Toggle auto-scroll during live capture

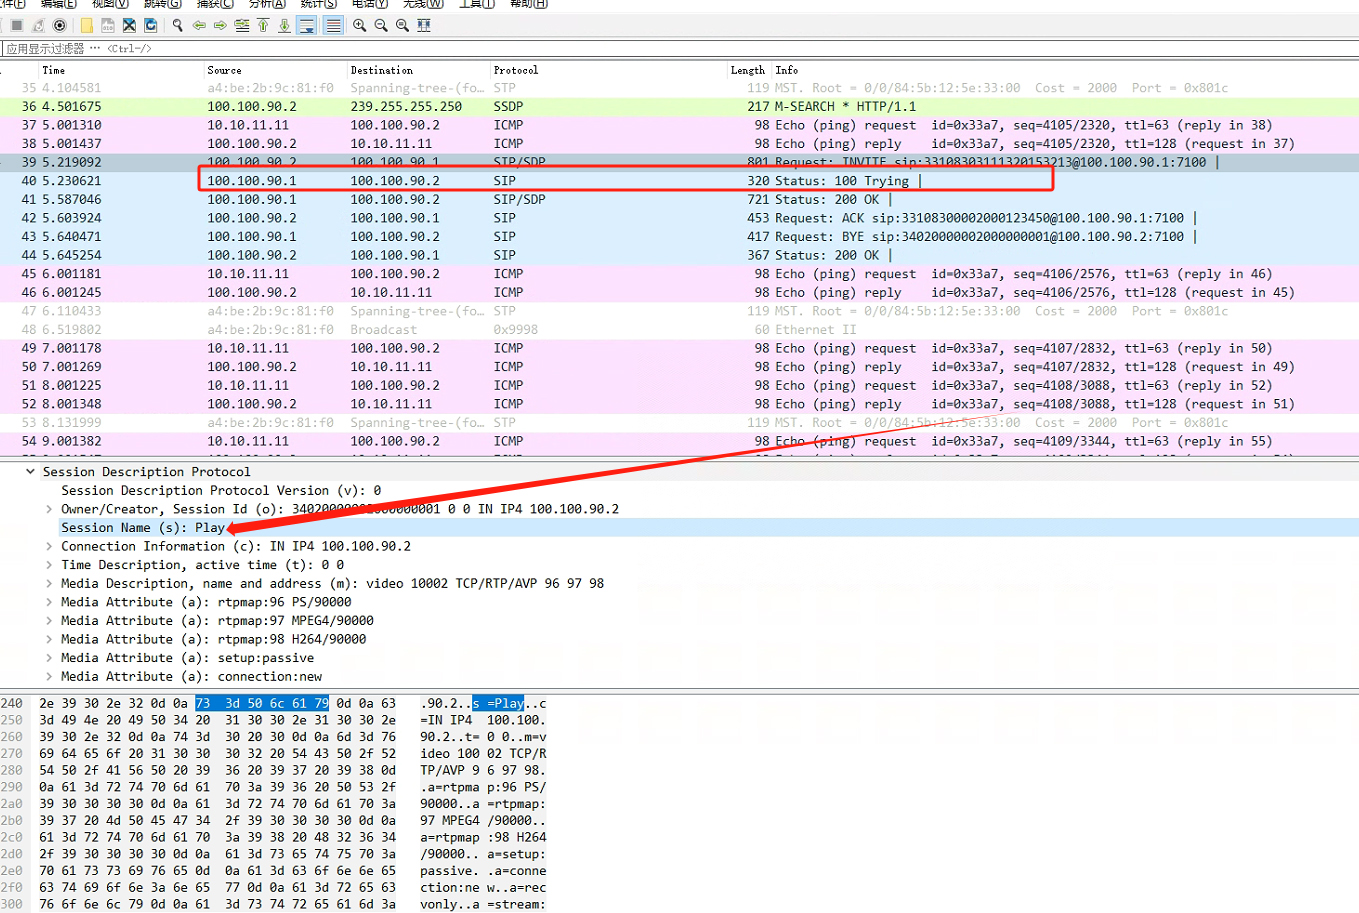coord(307,25)
